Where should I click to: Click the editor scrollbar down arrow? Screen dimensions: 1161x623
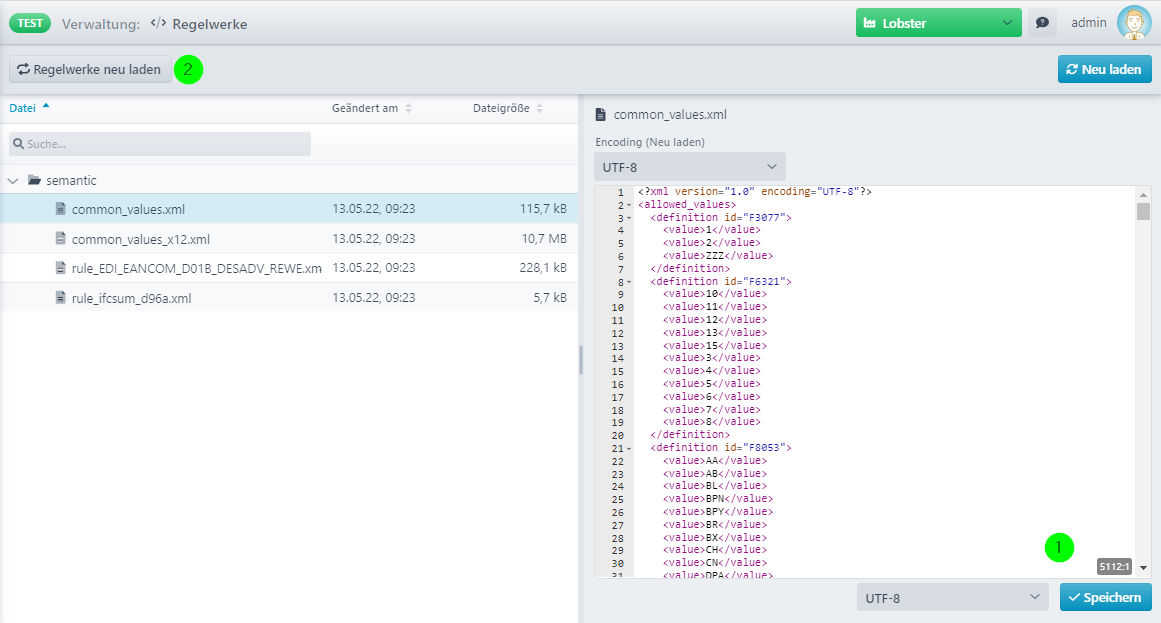(x=1143, y=566)
